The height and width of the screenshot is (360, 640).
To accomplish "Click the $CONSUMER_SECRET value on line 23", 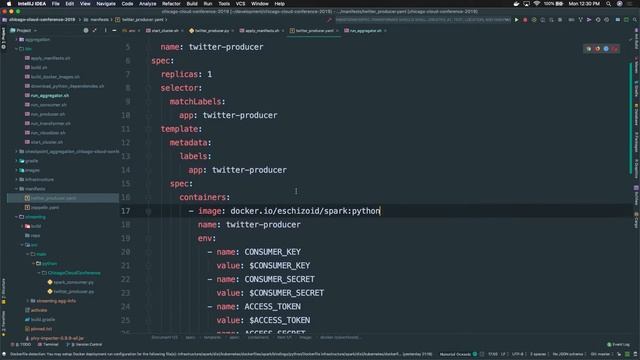I will [x=287, y=293].
